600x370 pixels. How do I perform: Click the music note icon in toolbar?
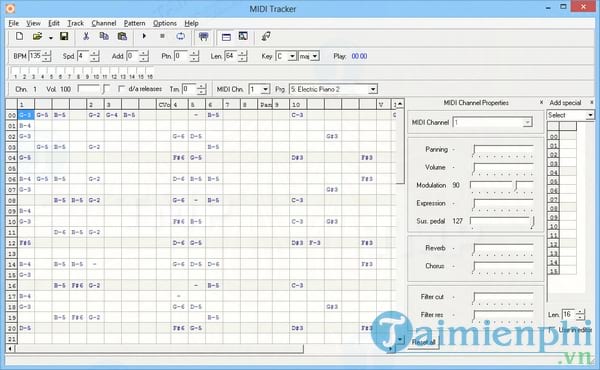[266, 36]
